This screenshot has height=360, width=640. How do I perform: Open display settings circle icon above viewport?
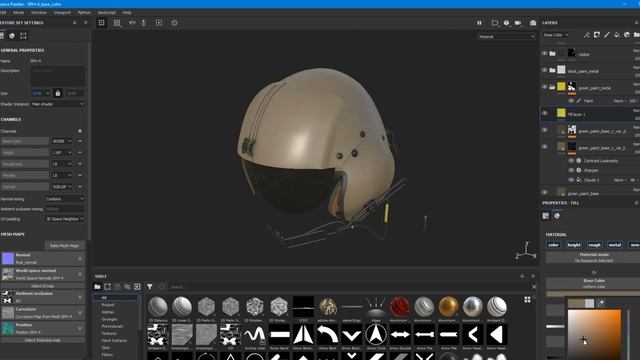click(x=507, y=23)
